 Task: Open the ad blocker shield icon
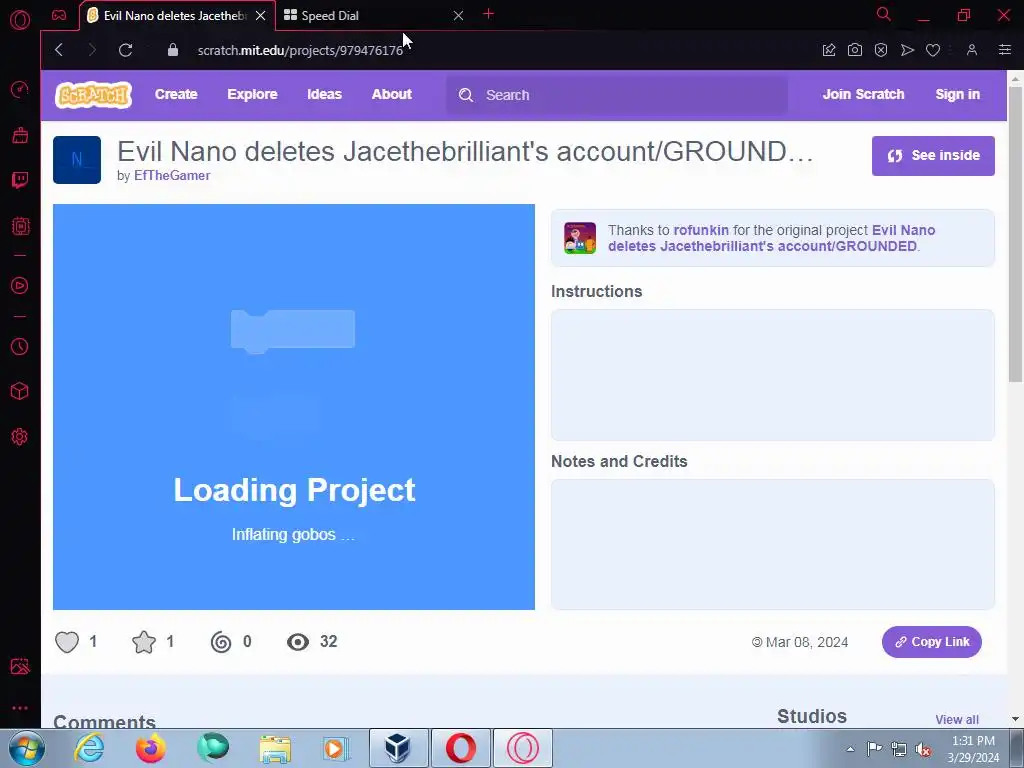[880, 50]
